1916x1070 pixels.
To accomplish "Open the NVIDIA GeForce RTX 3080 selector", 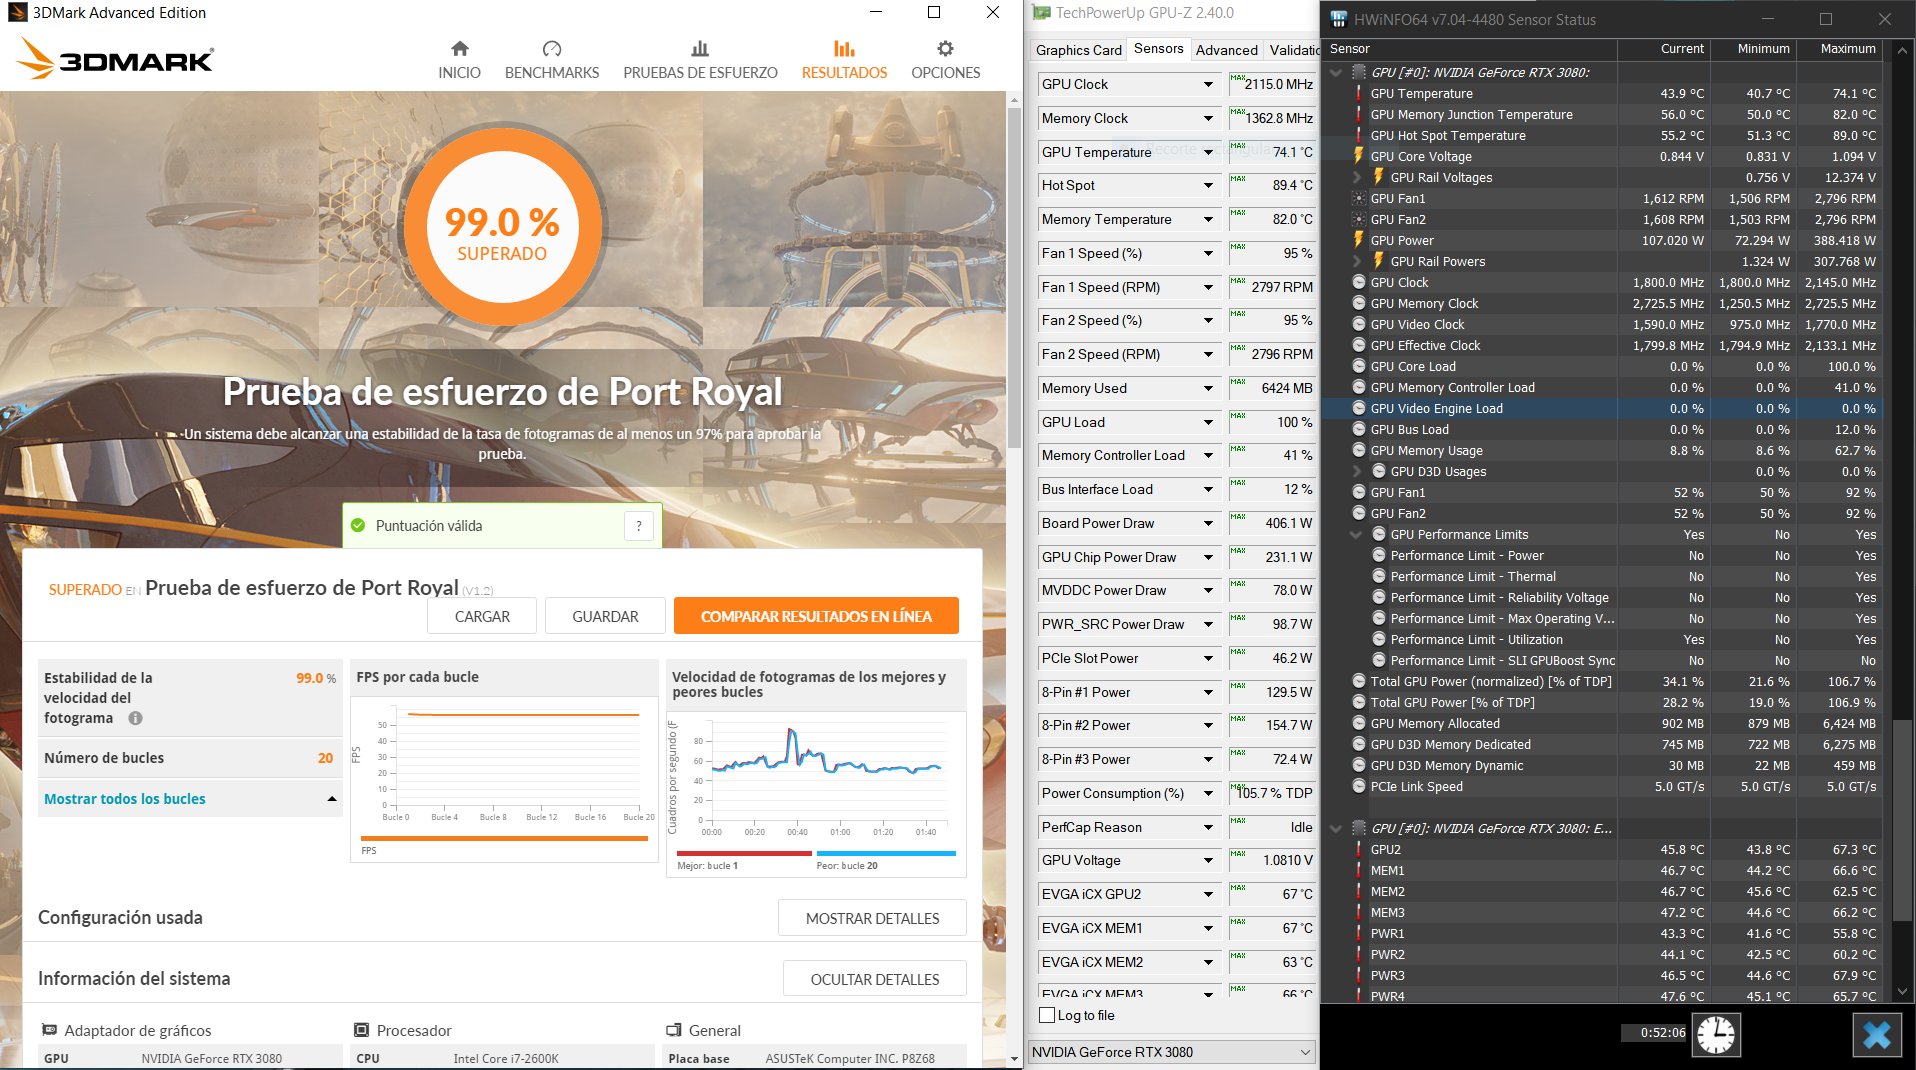I will (x=1170, y=1052).
